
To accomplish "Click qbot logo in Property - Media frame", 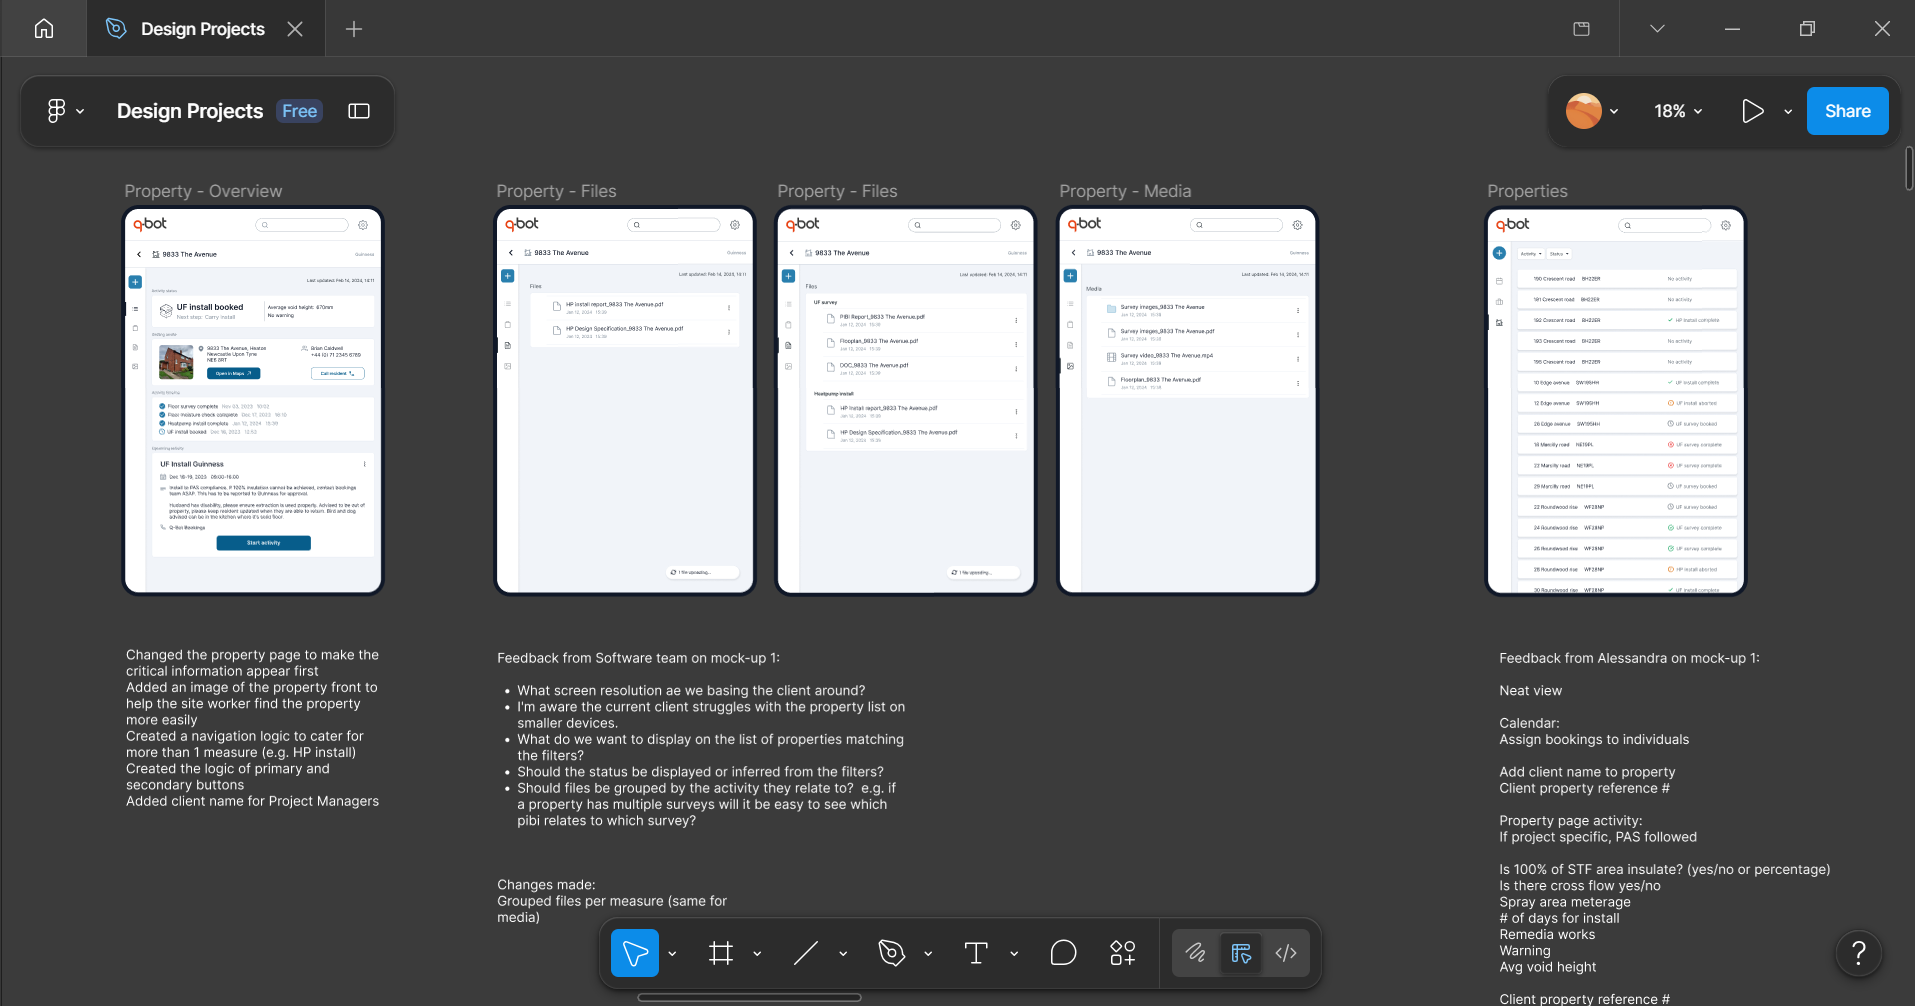I will [x=1084, y=224].
